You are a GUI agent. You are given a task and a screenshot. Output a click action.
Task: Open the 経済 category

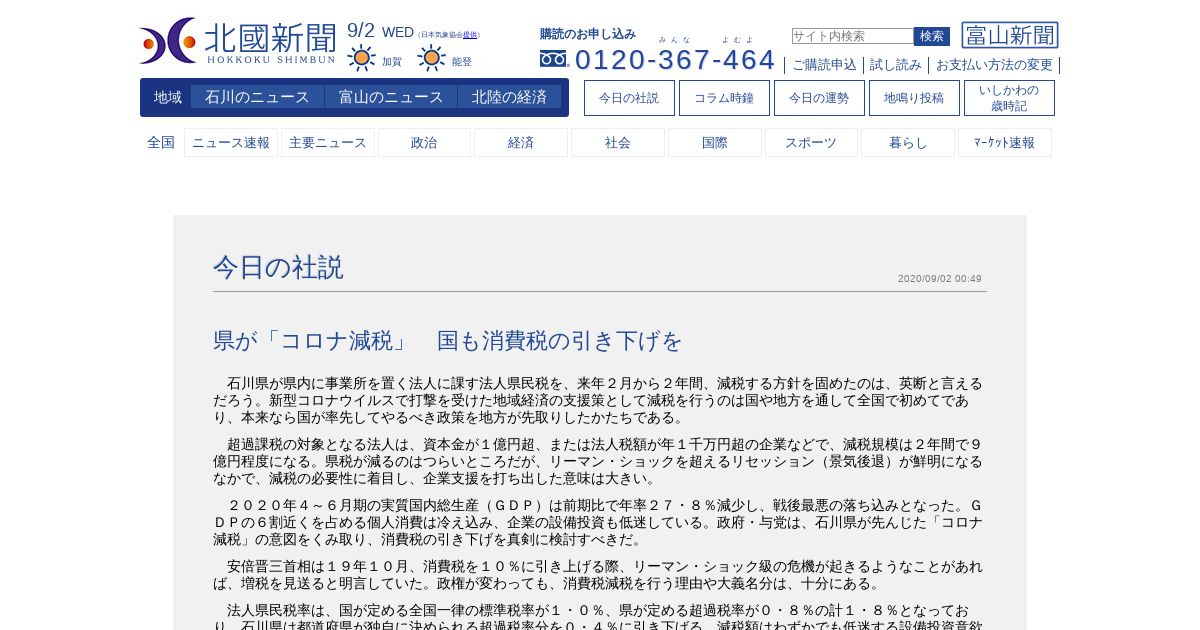(521, 143)
